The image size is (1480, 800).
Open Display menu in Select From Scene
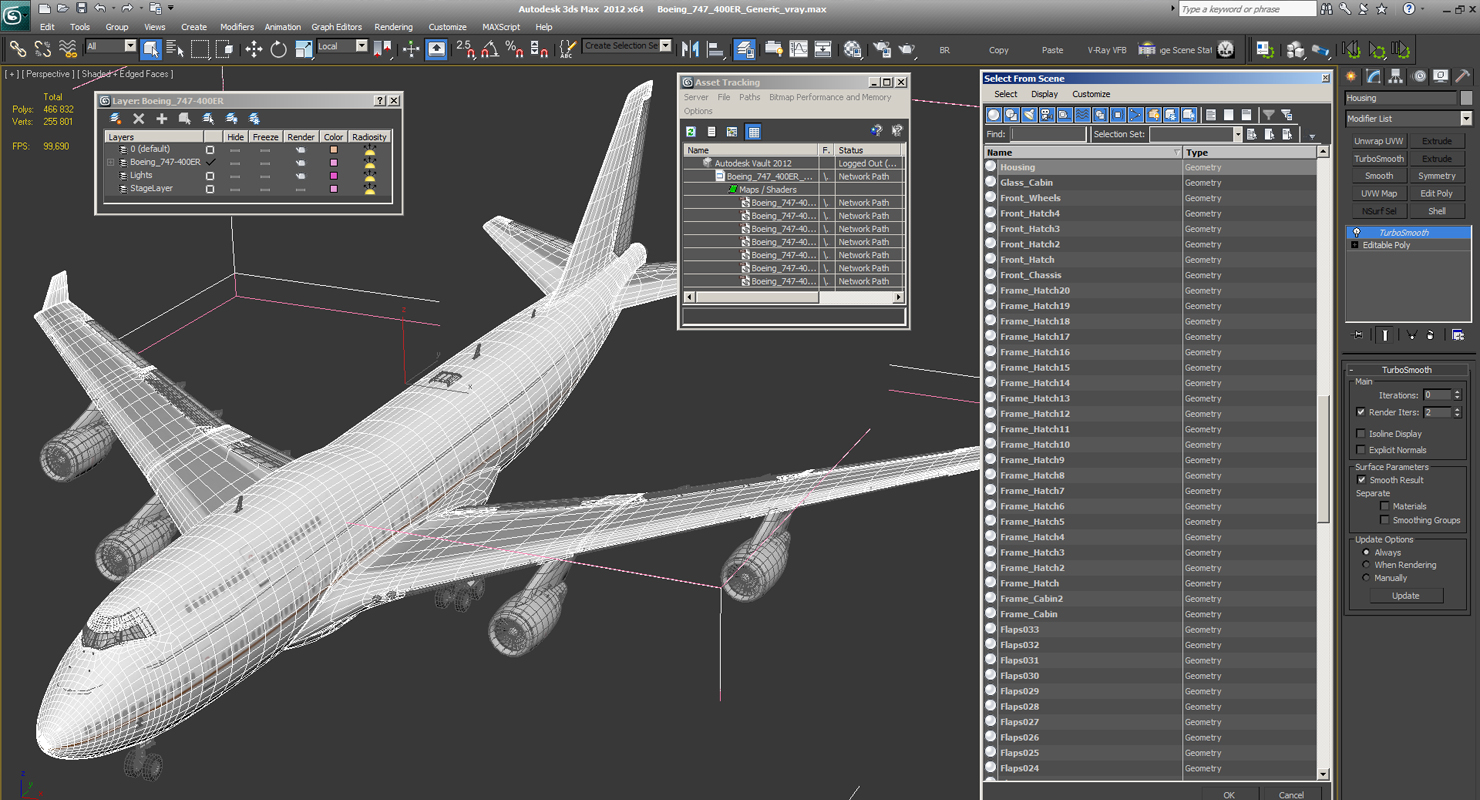1044,94
